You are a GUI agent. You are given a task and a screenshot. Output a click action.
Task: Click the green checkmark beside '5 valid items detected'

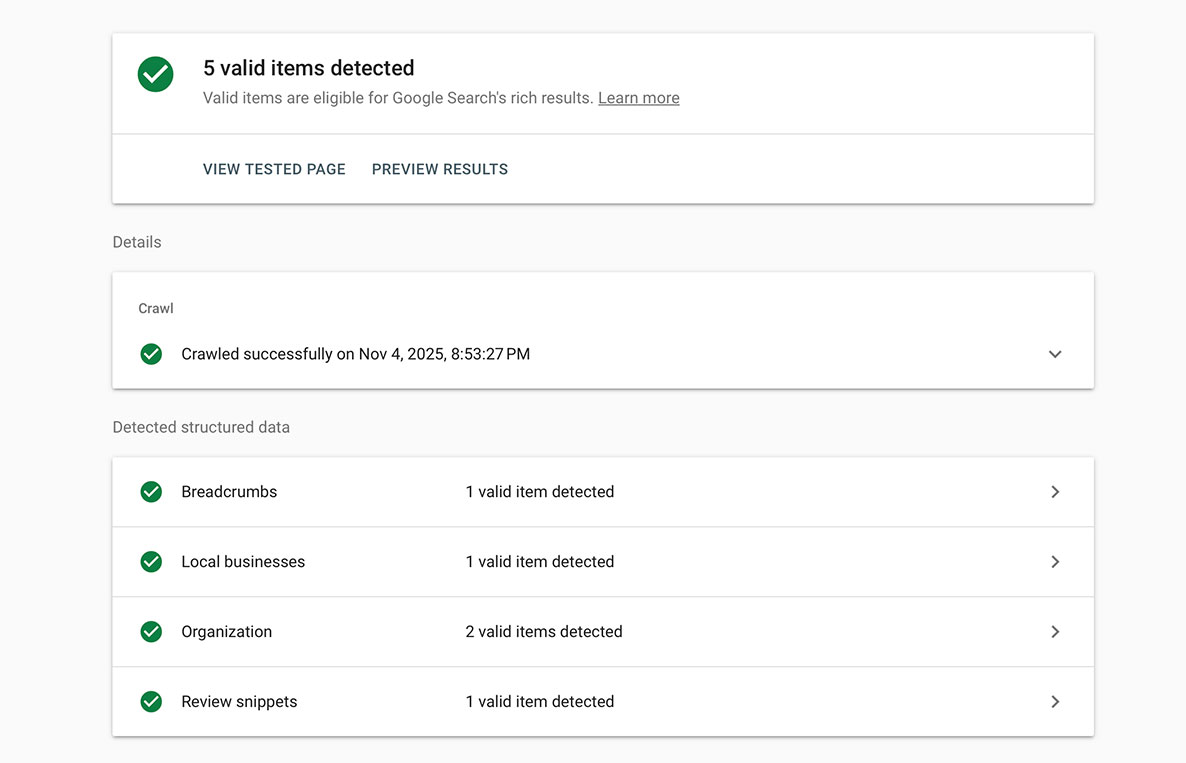(155, 74)
